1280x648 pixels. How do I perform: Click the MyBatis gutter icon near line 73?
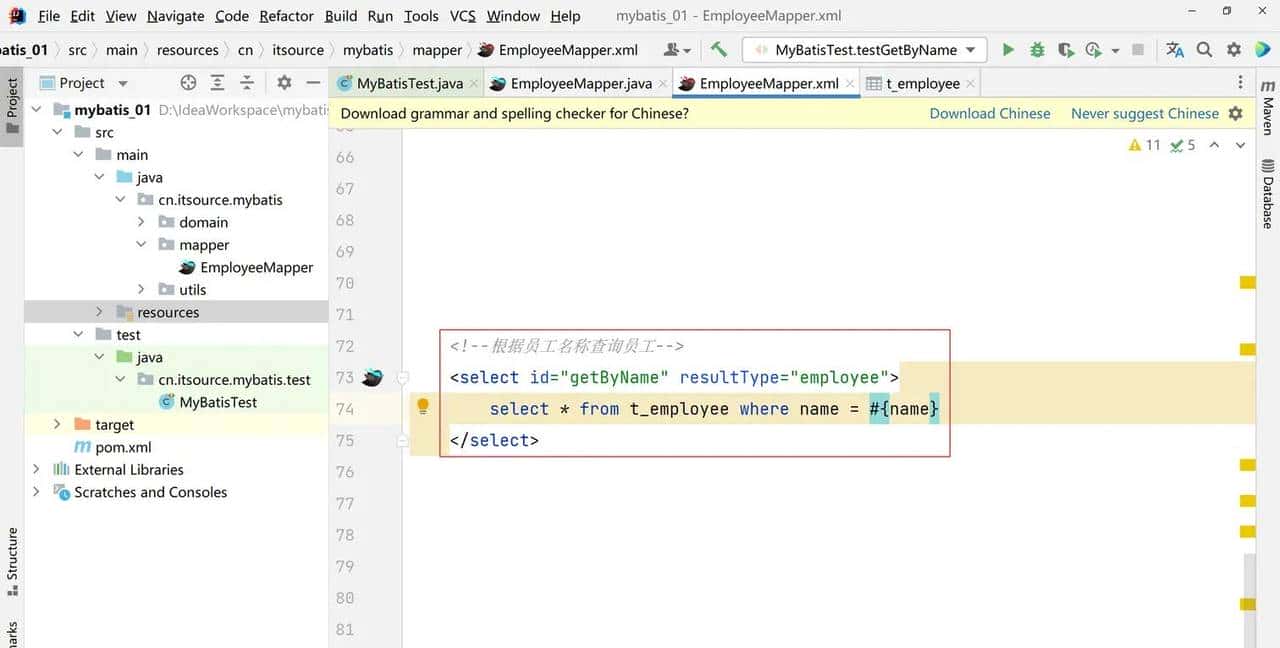pos(371,377)
